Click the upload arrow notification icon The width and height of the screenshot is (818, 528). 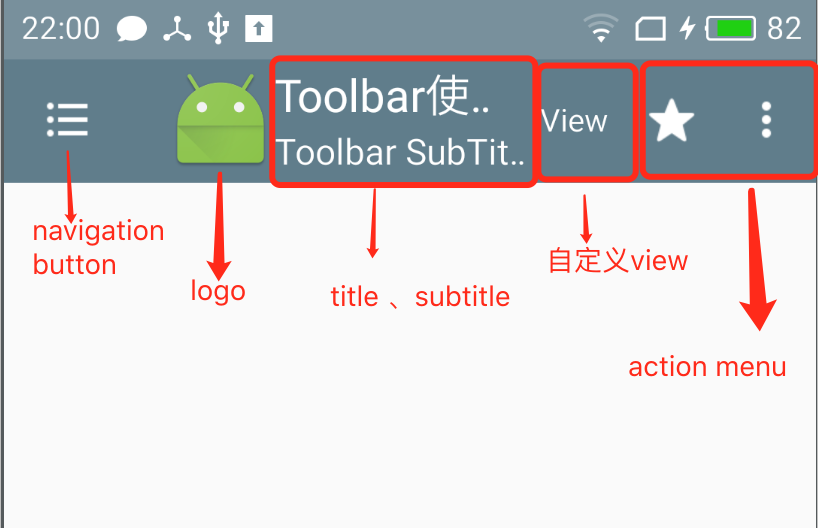[x=259, y=28]
